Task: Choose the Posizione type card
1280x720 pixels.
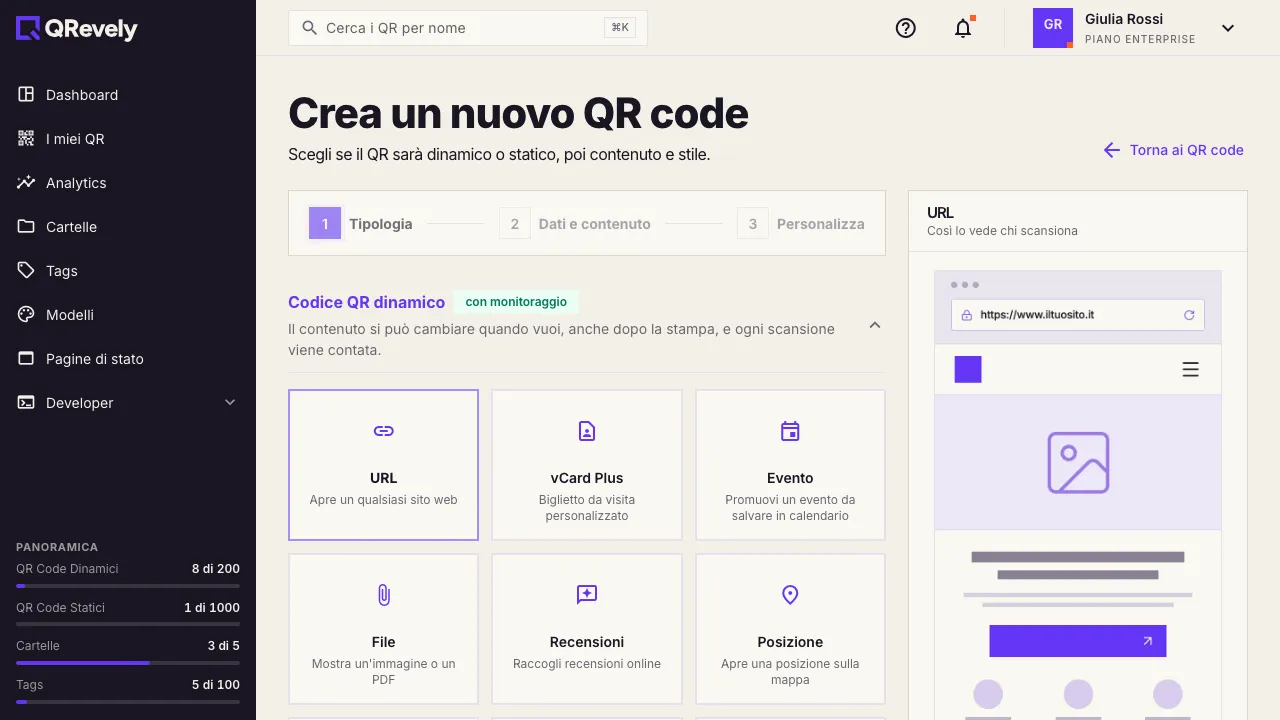Action: click(x=790, y=629)
